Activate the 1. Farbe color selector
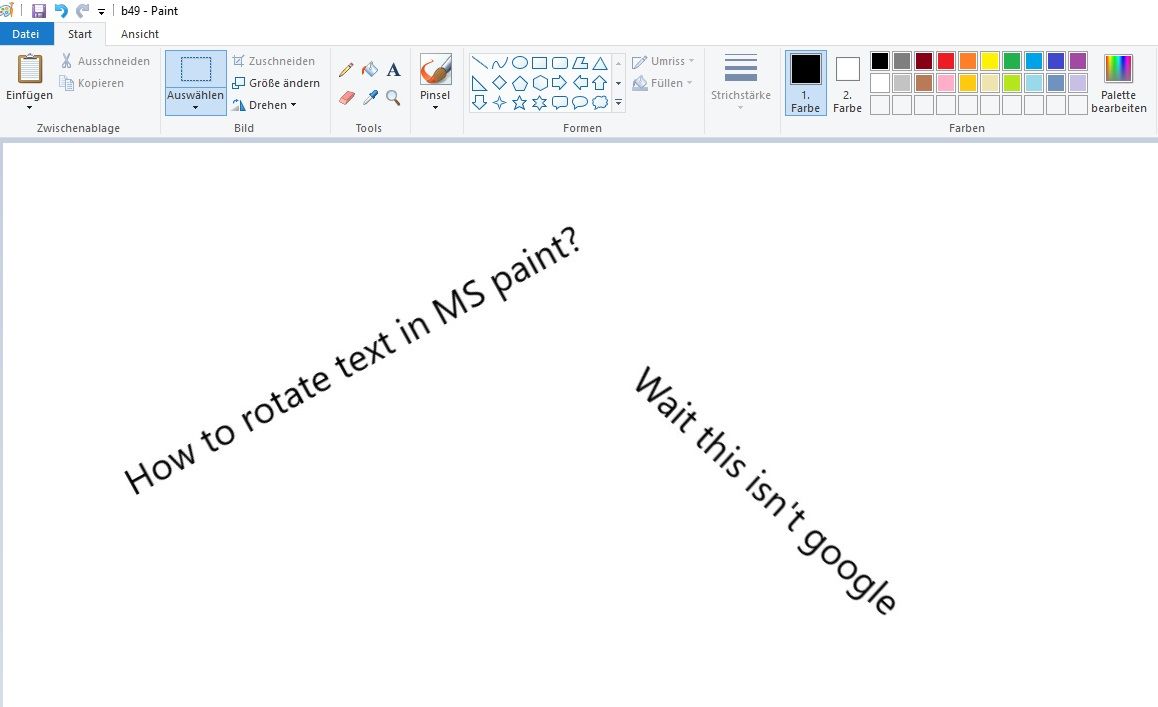Viewport: 1158px width, 707px height. click(805, 83)
